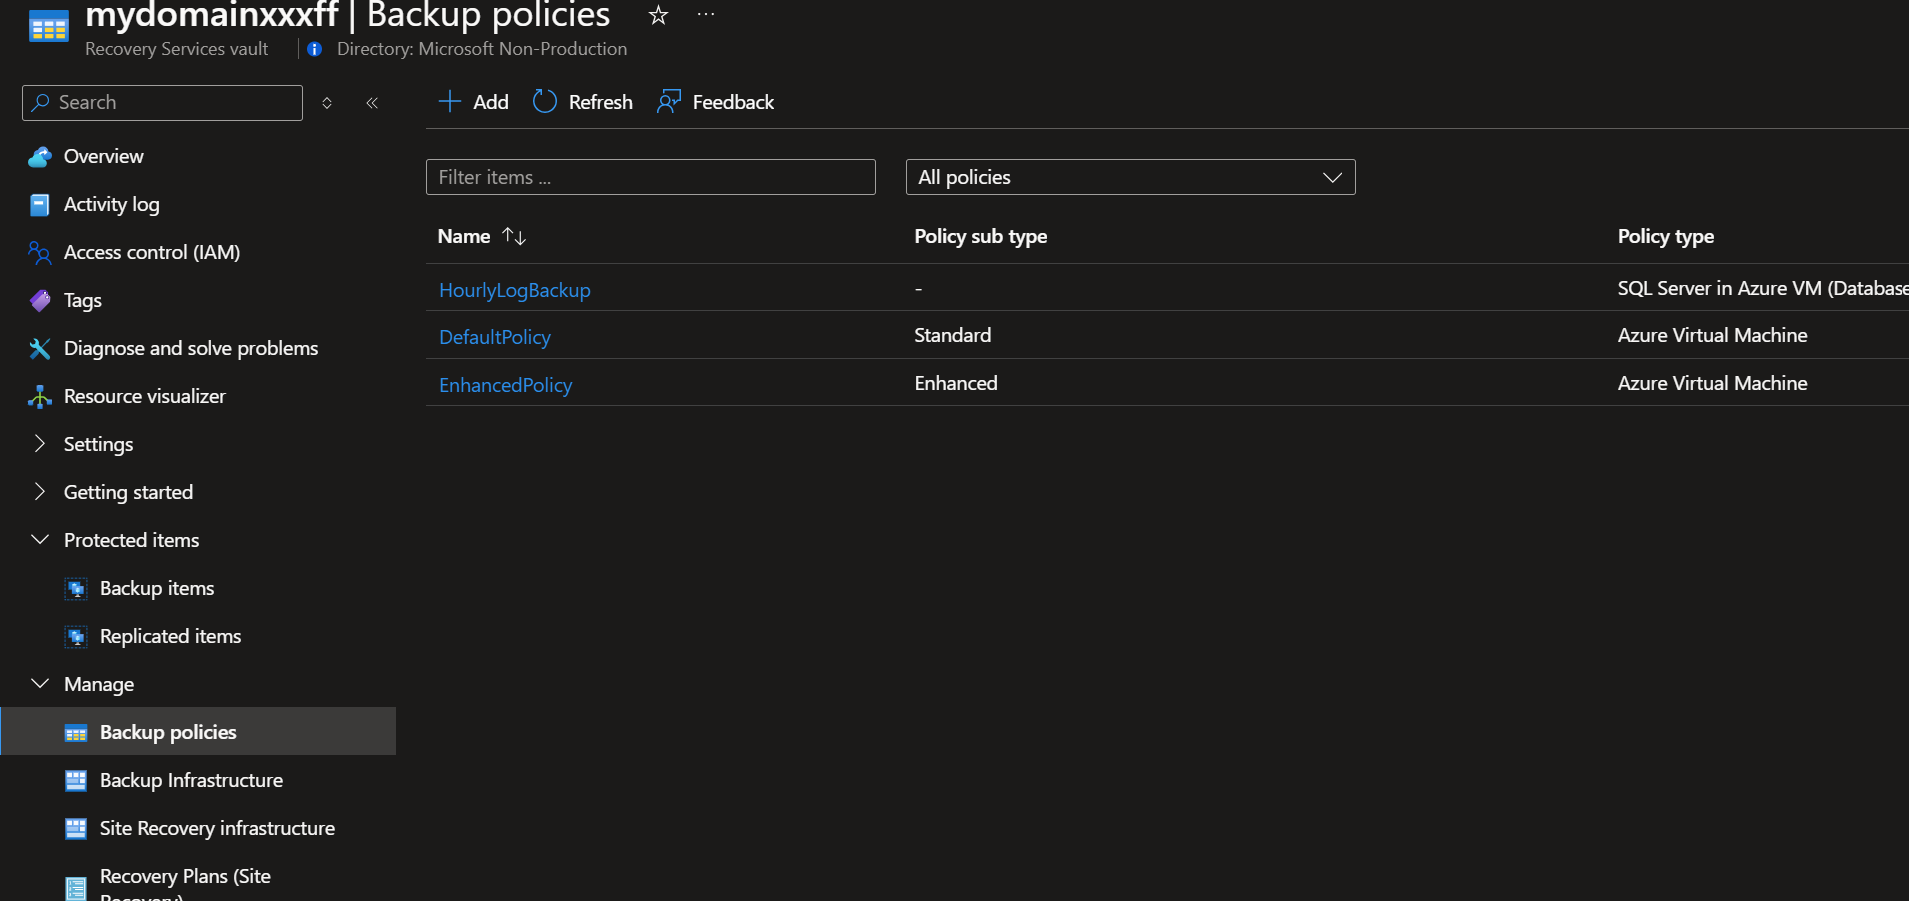The width and height of the screenshot is (1909, 901).
Task: Collapse the Protected items section
Action: 40,540
